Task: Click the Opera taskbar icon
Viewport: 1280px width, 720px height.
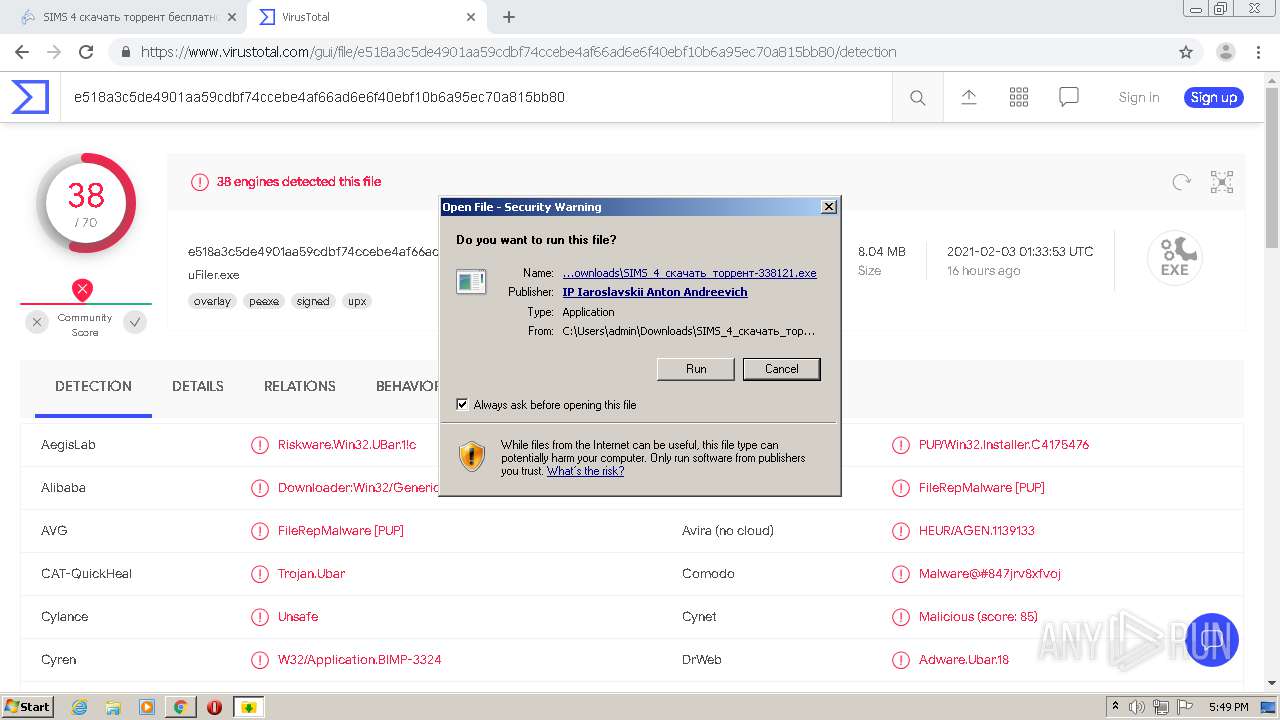Action: [214, 707]
